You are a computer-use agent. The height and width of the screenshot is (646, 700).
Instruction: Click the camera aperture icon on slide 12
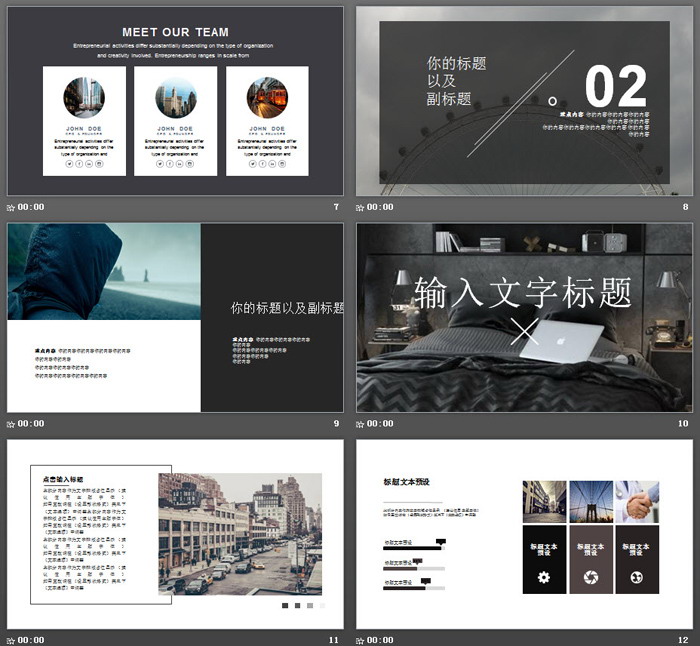[590, 577]
